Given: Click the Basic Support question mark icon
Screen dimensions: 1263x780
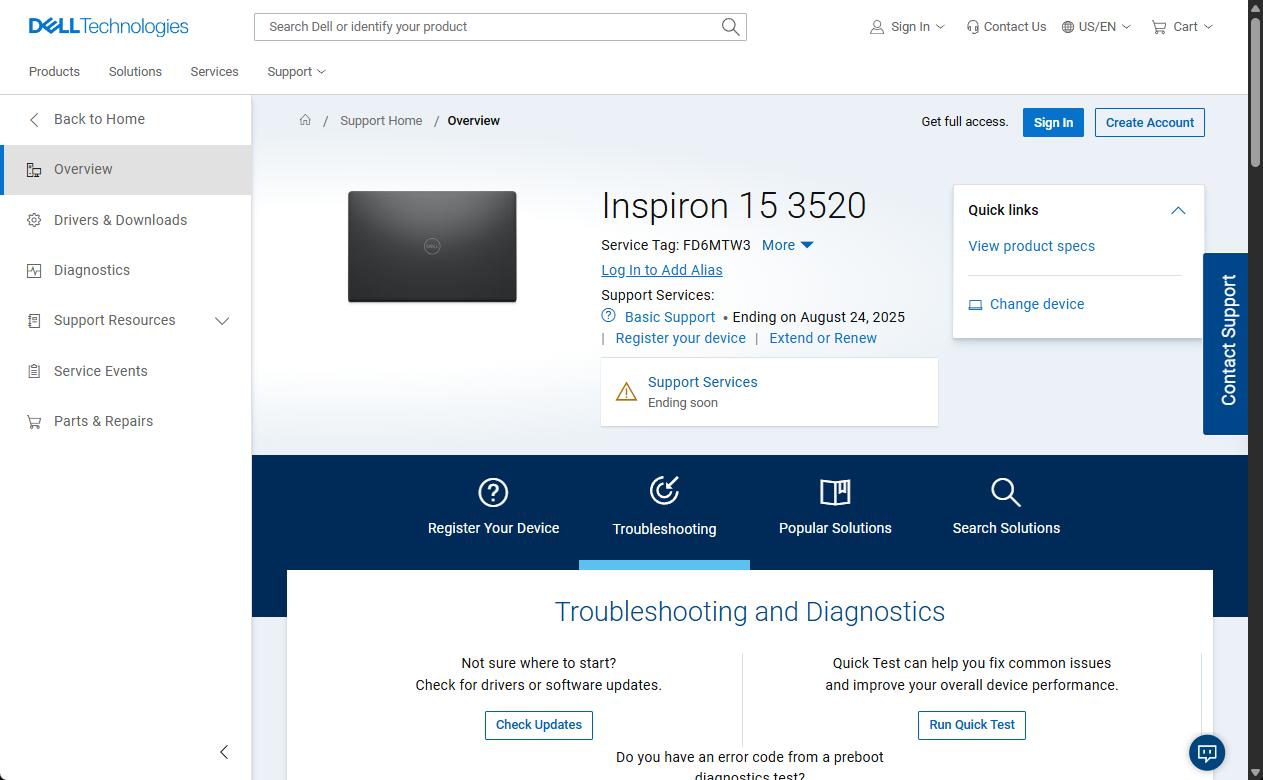Looking at the screenshot, I should [608, 316].
